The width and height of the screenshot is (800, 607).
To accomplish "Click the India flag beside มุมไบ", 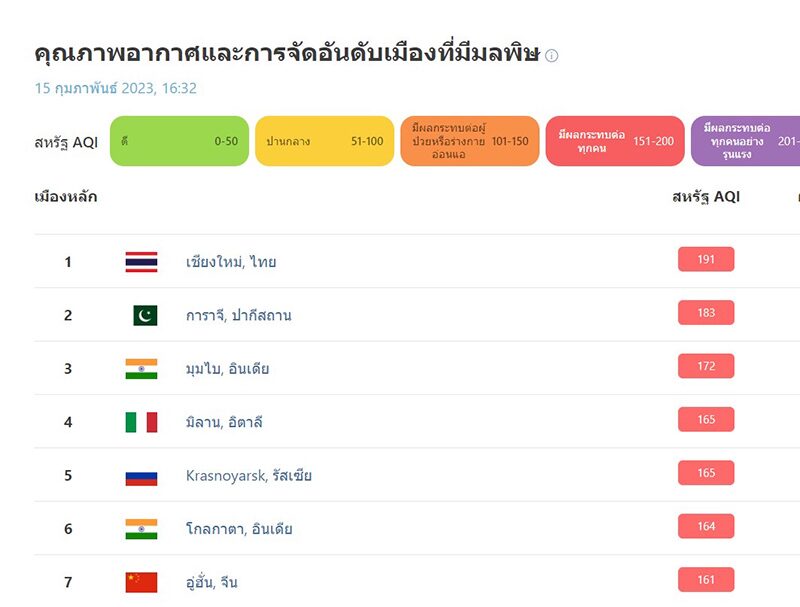I will pos(141,369).
